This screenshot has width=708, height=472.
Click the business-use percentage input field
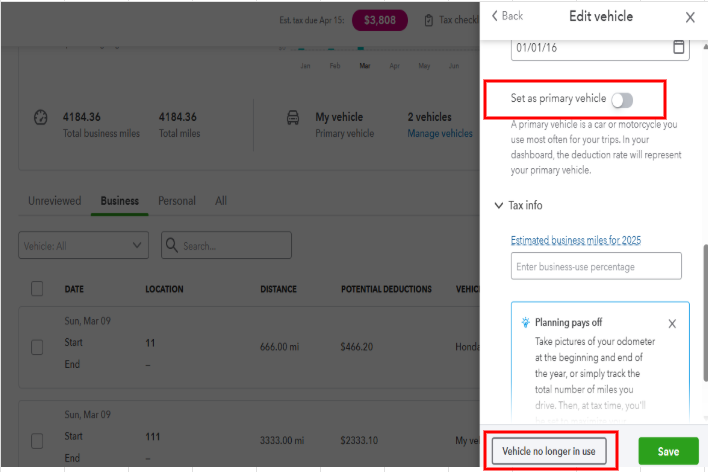tap(596, 266)
